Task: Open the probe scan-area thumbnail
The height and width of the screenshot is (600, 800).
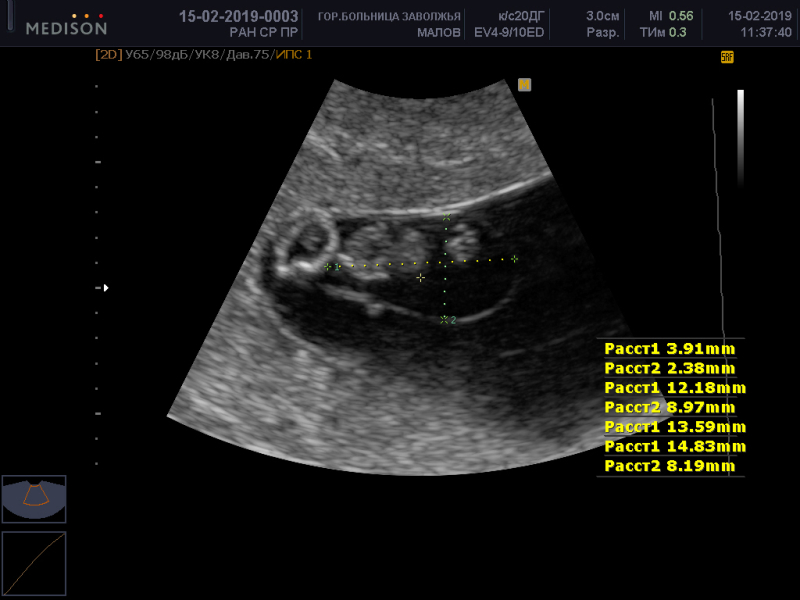Action: coord(34,499)
